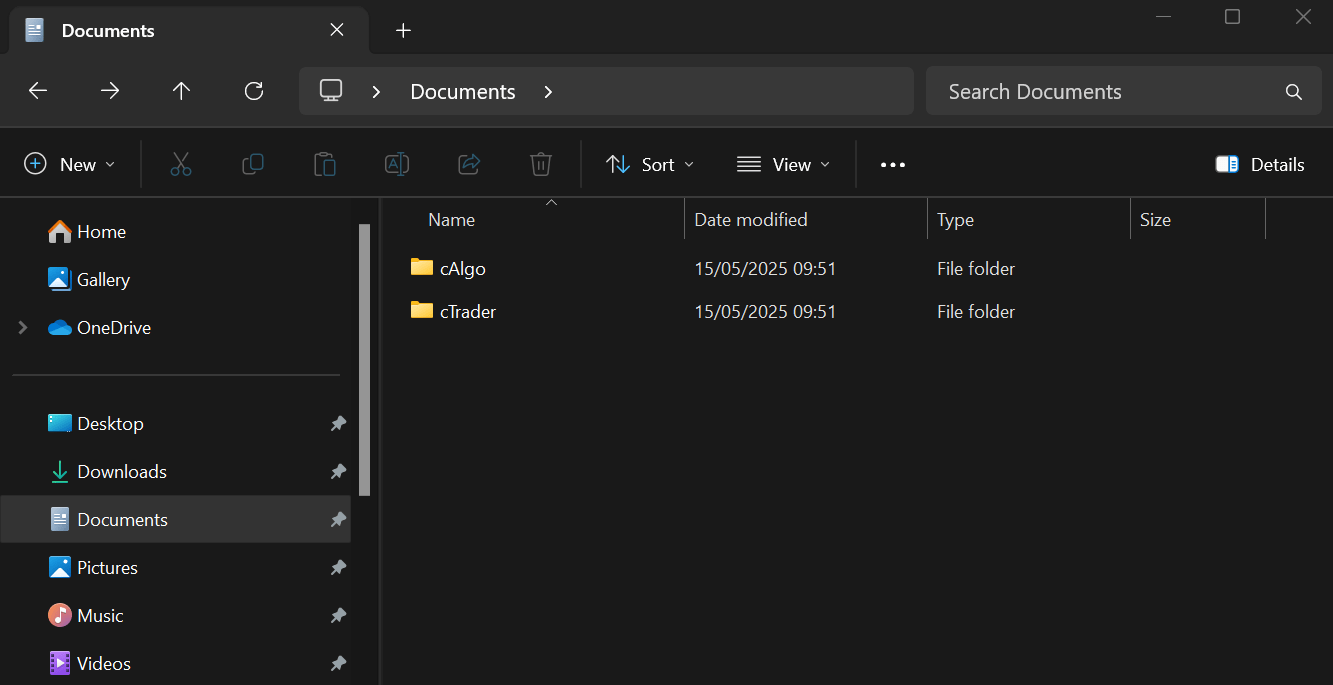
Task: Open the See more ellipsis menu
Action: pos(893,165)
